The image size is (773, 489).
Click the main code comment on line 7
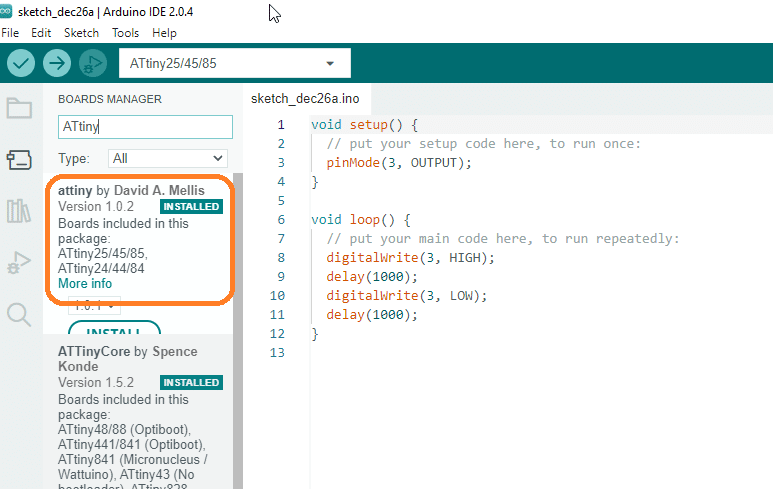503,239
